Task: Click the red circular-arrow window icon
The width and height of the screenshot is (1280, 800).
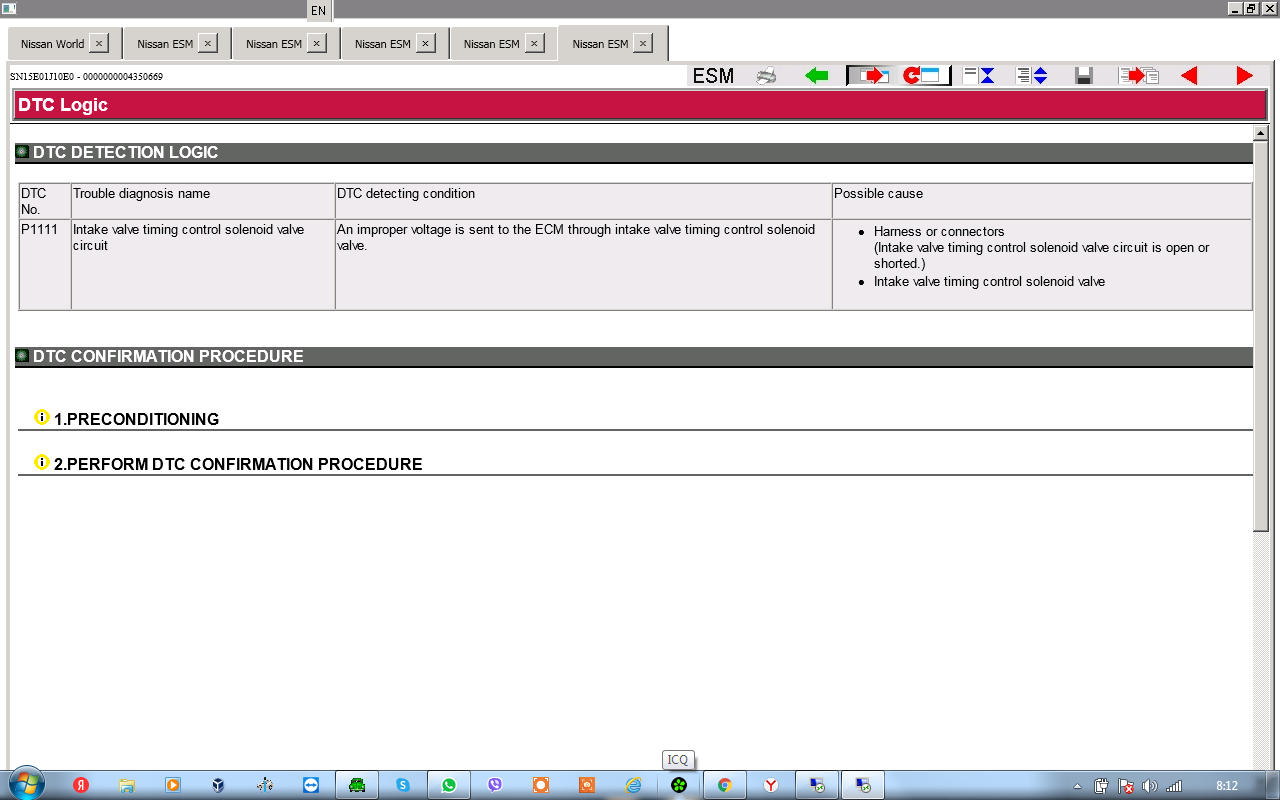Action: pos(920,76)
